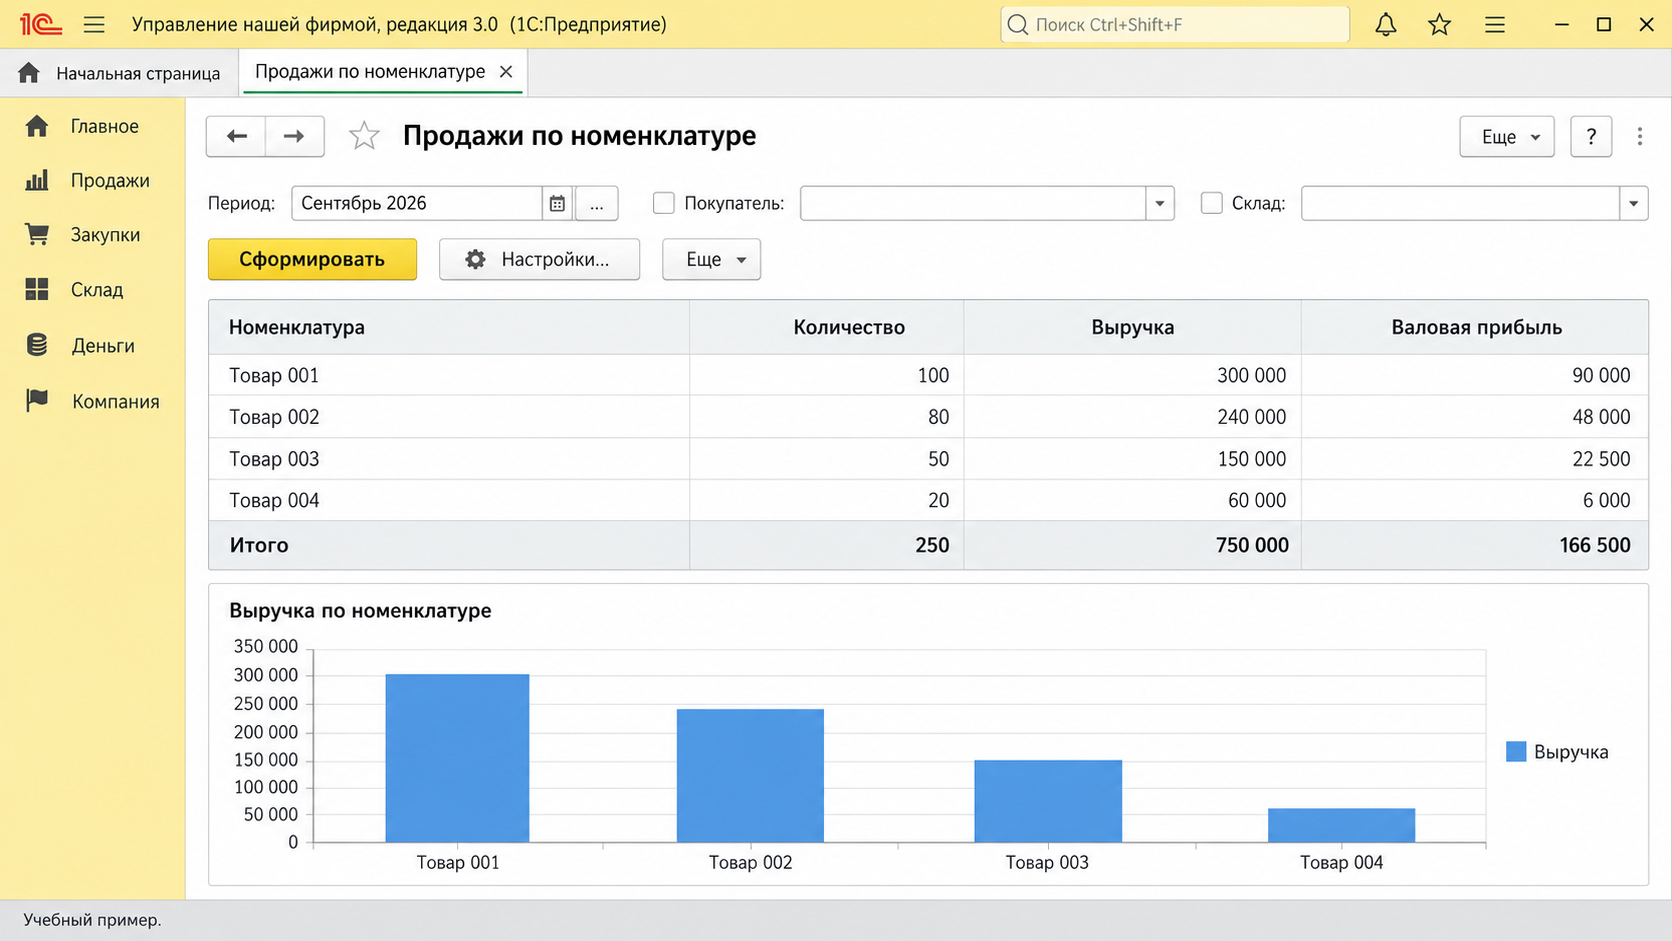This screenshot has height=941, width=1672.
Task: Open notifications bell
Action: tap(1385, 24)
